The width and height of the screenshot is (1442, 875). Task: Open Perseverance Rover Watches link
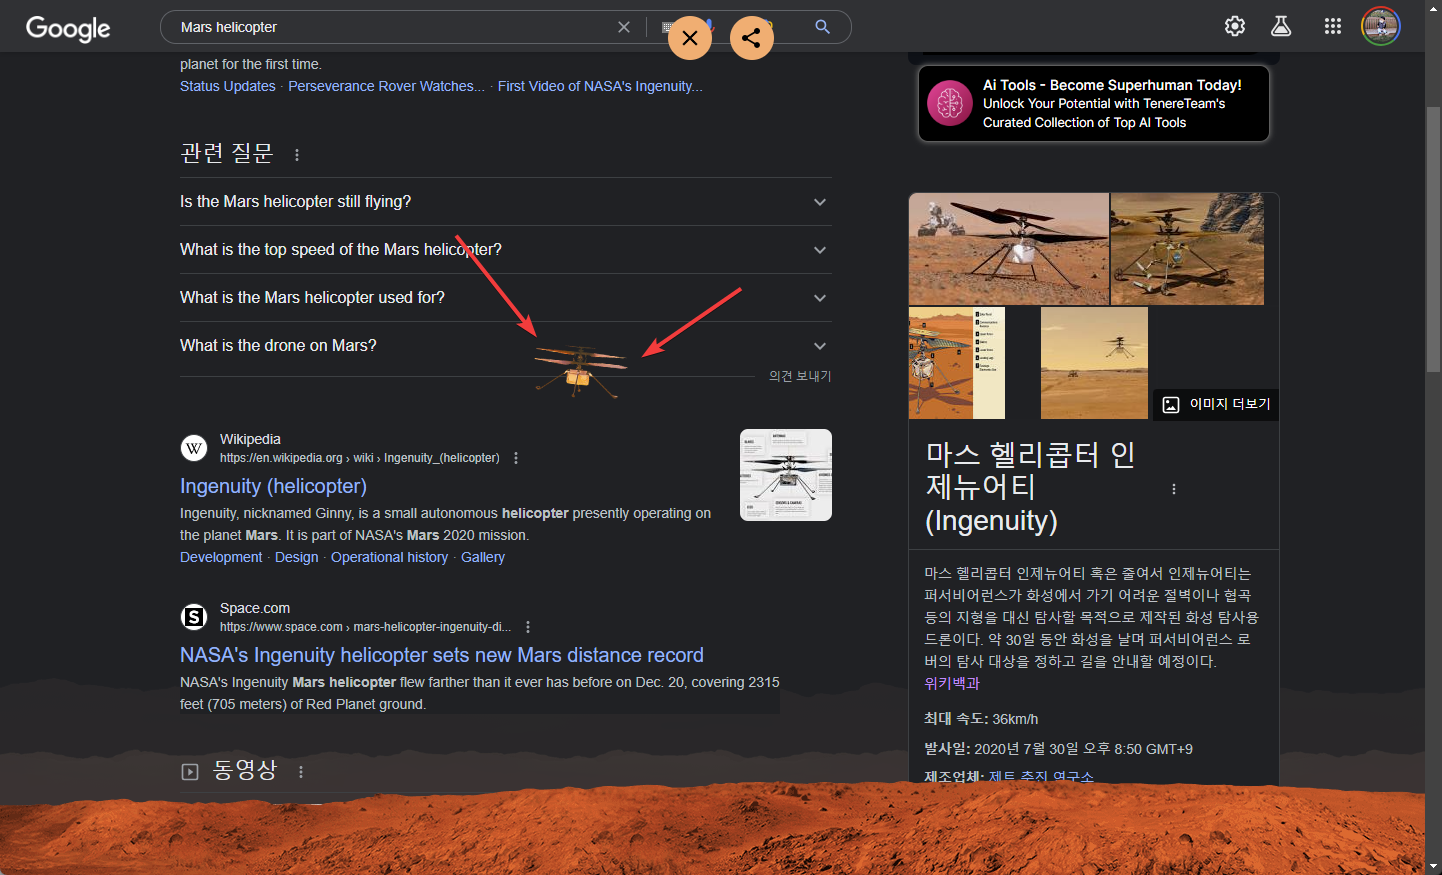386,86
